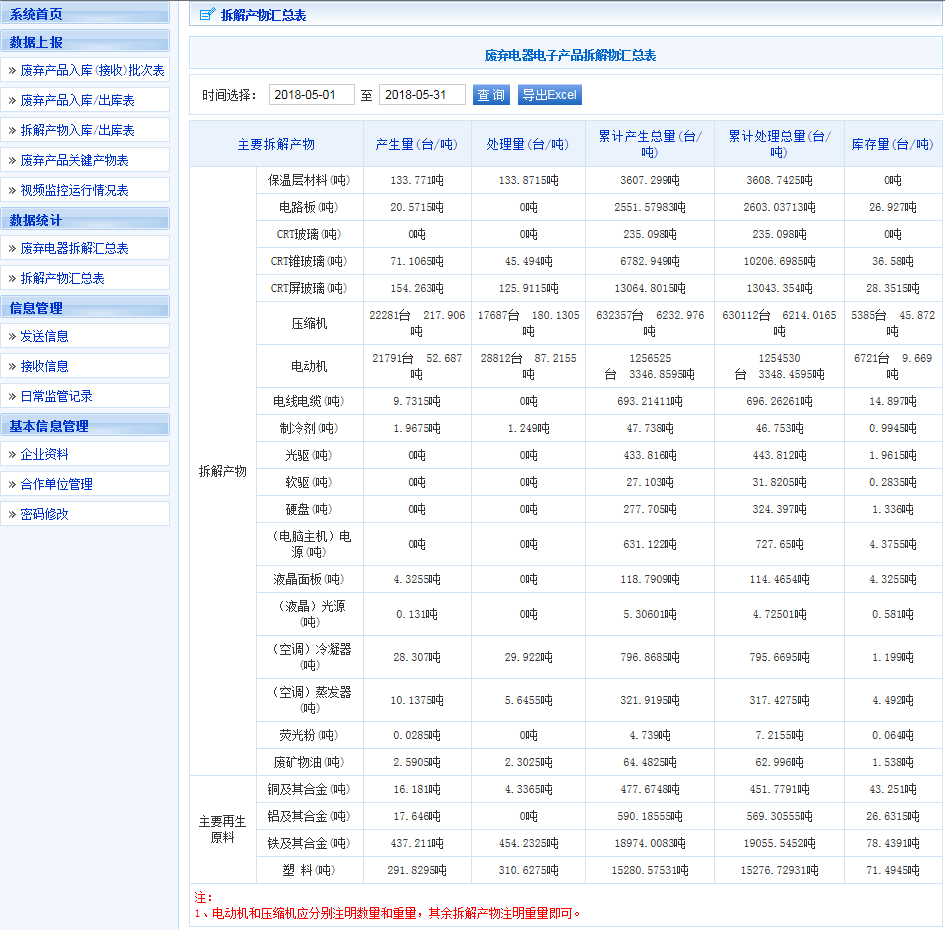Click the end date field 2018-05-31
The width and height of the screenshot is (945, 930).
point(422,95)
